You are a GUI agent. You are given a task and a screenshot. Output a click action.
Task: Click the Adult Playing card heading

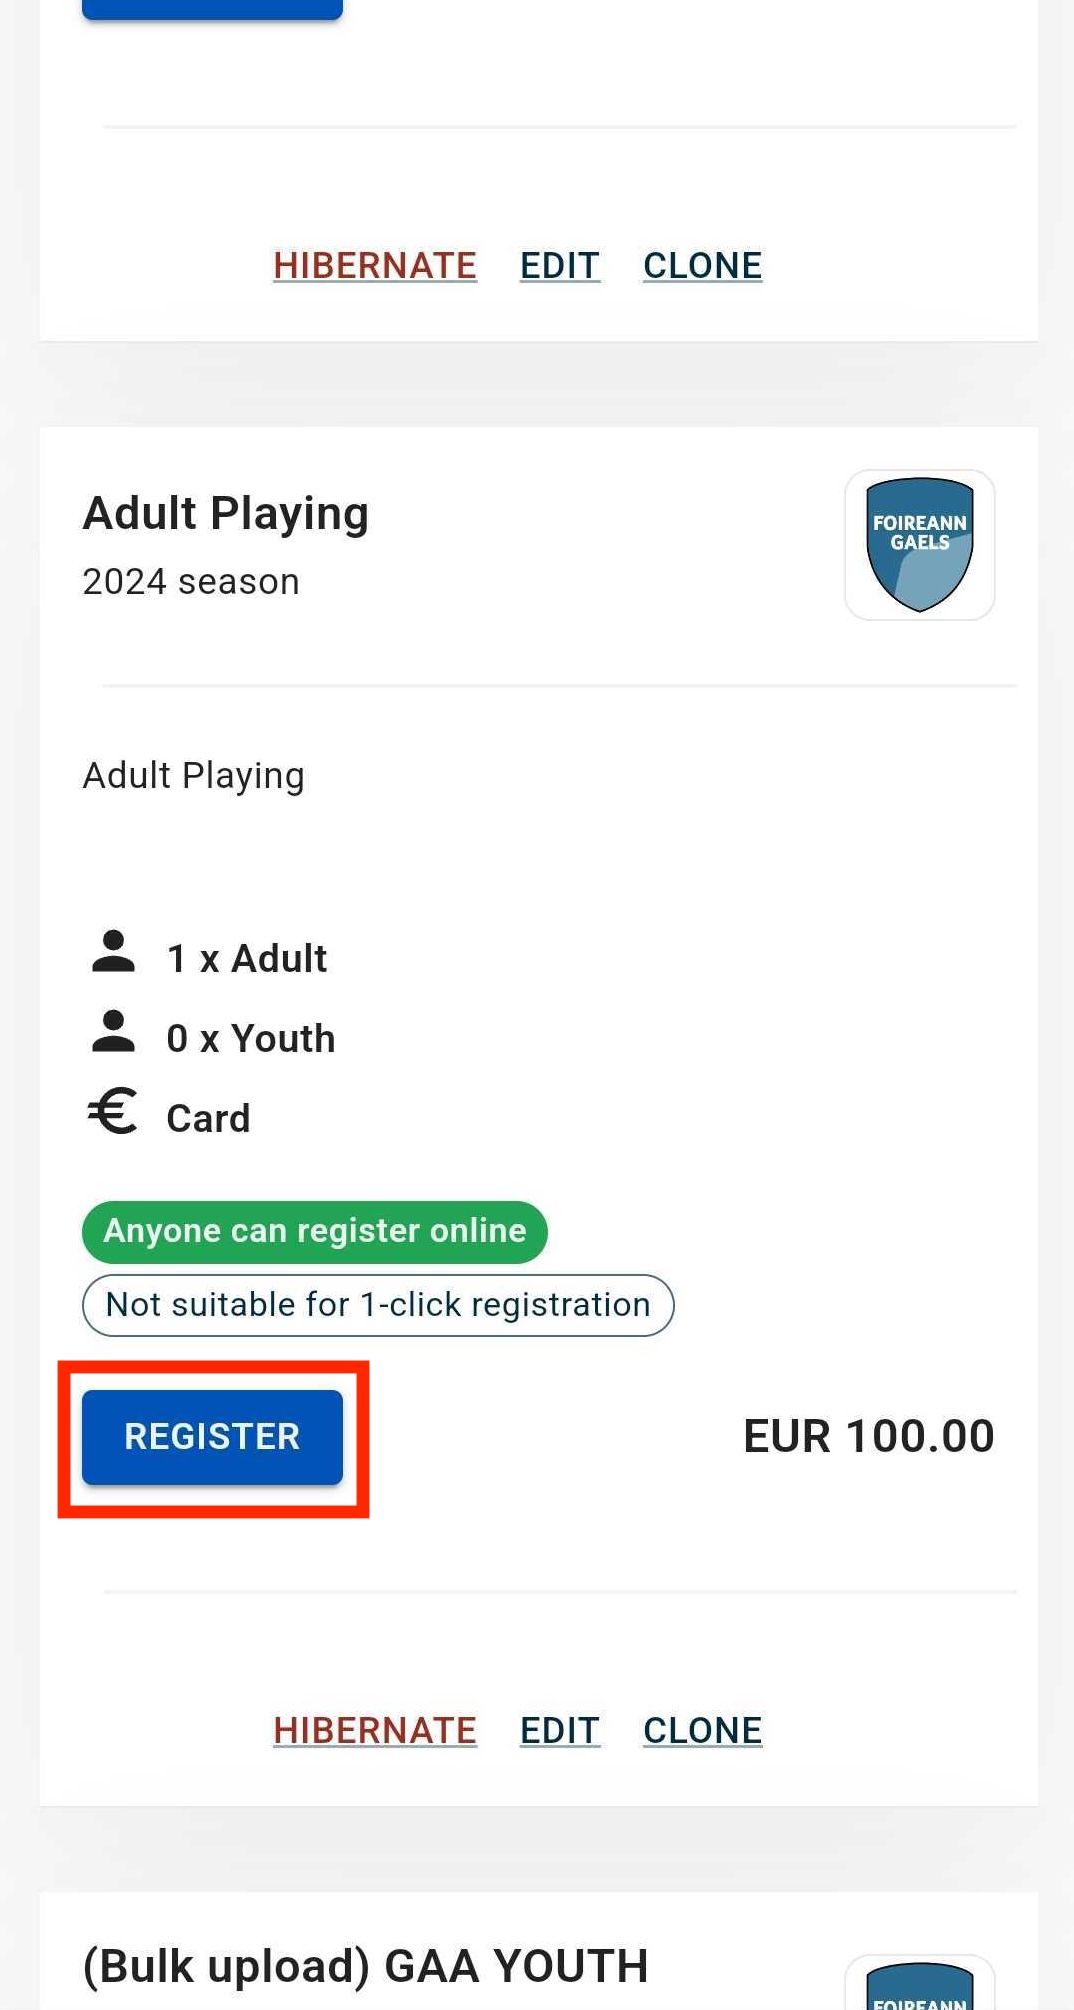click(x=226, y=514)
